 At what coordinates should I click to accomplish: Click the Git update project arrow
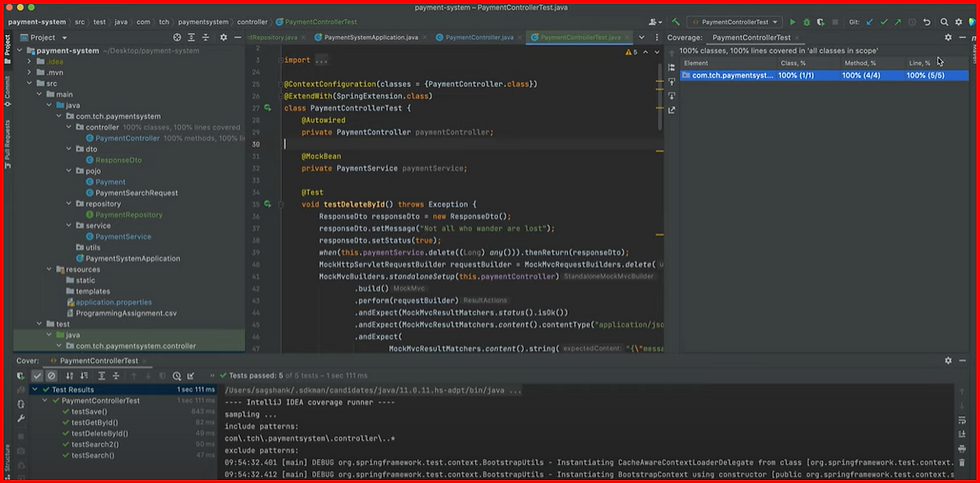coord(868,21)
